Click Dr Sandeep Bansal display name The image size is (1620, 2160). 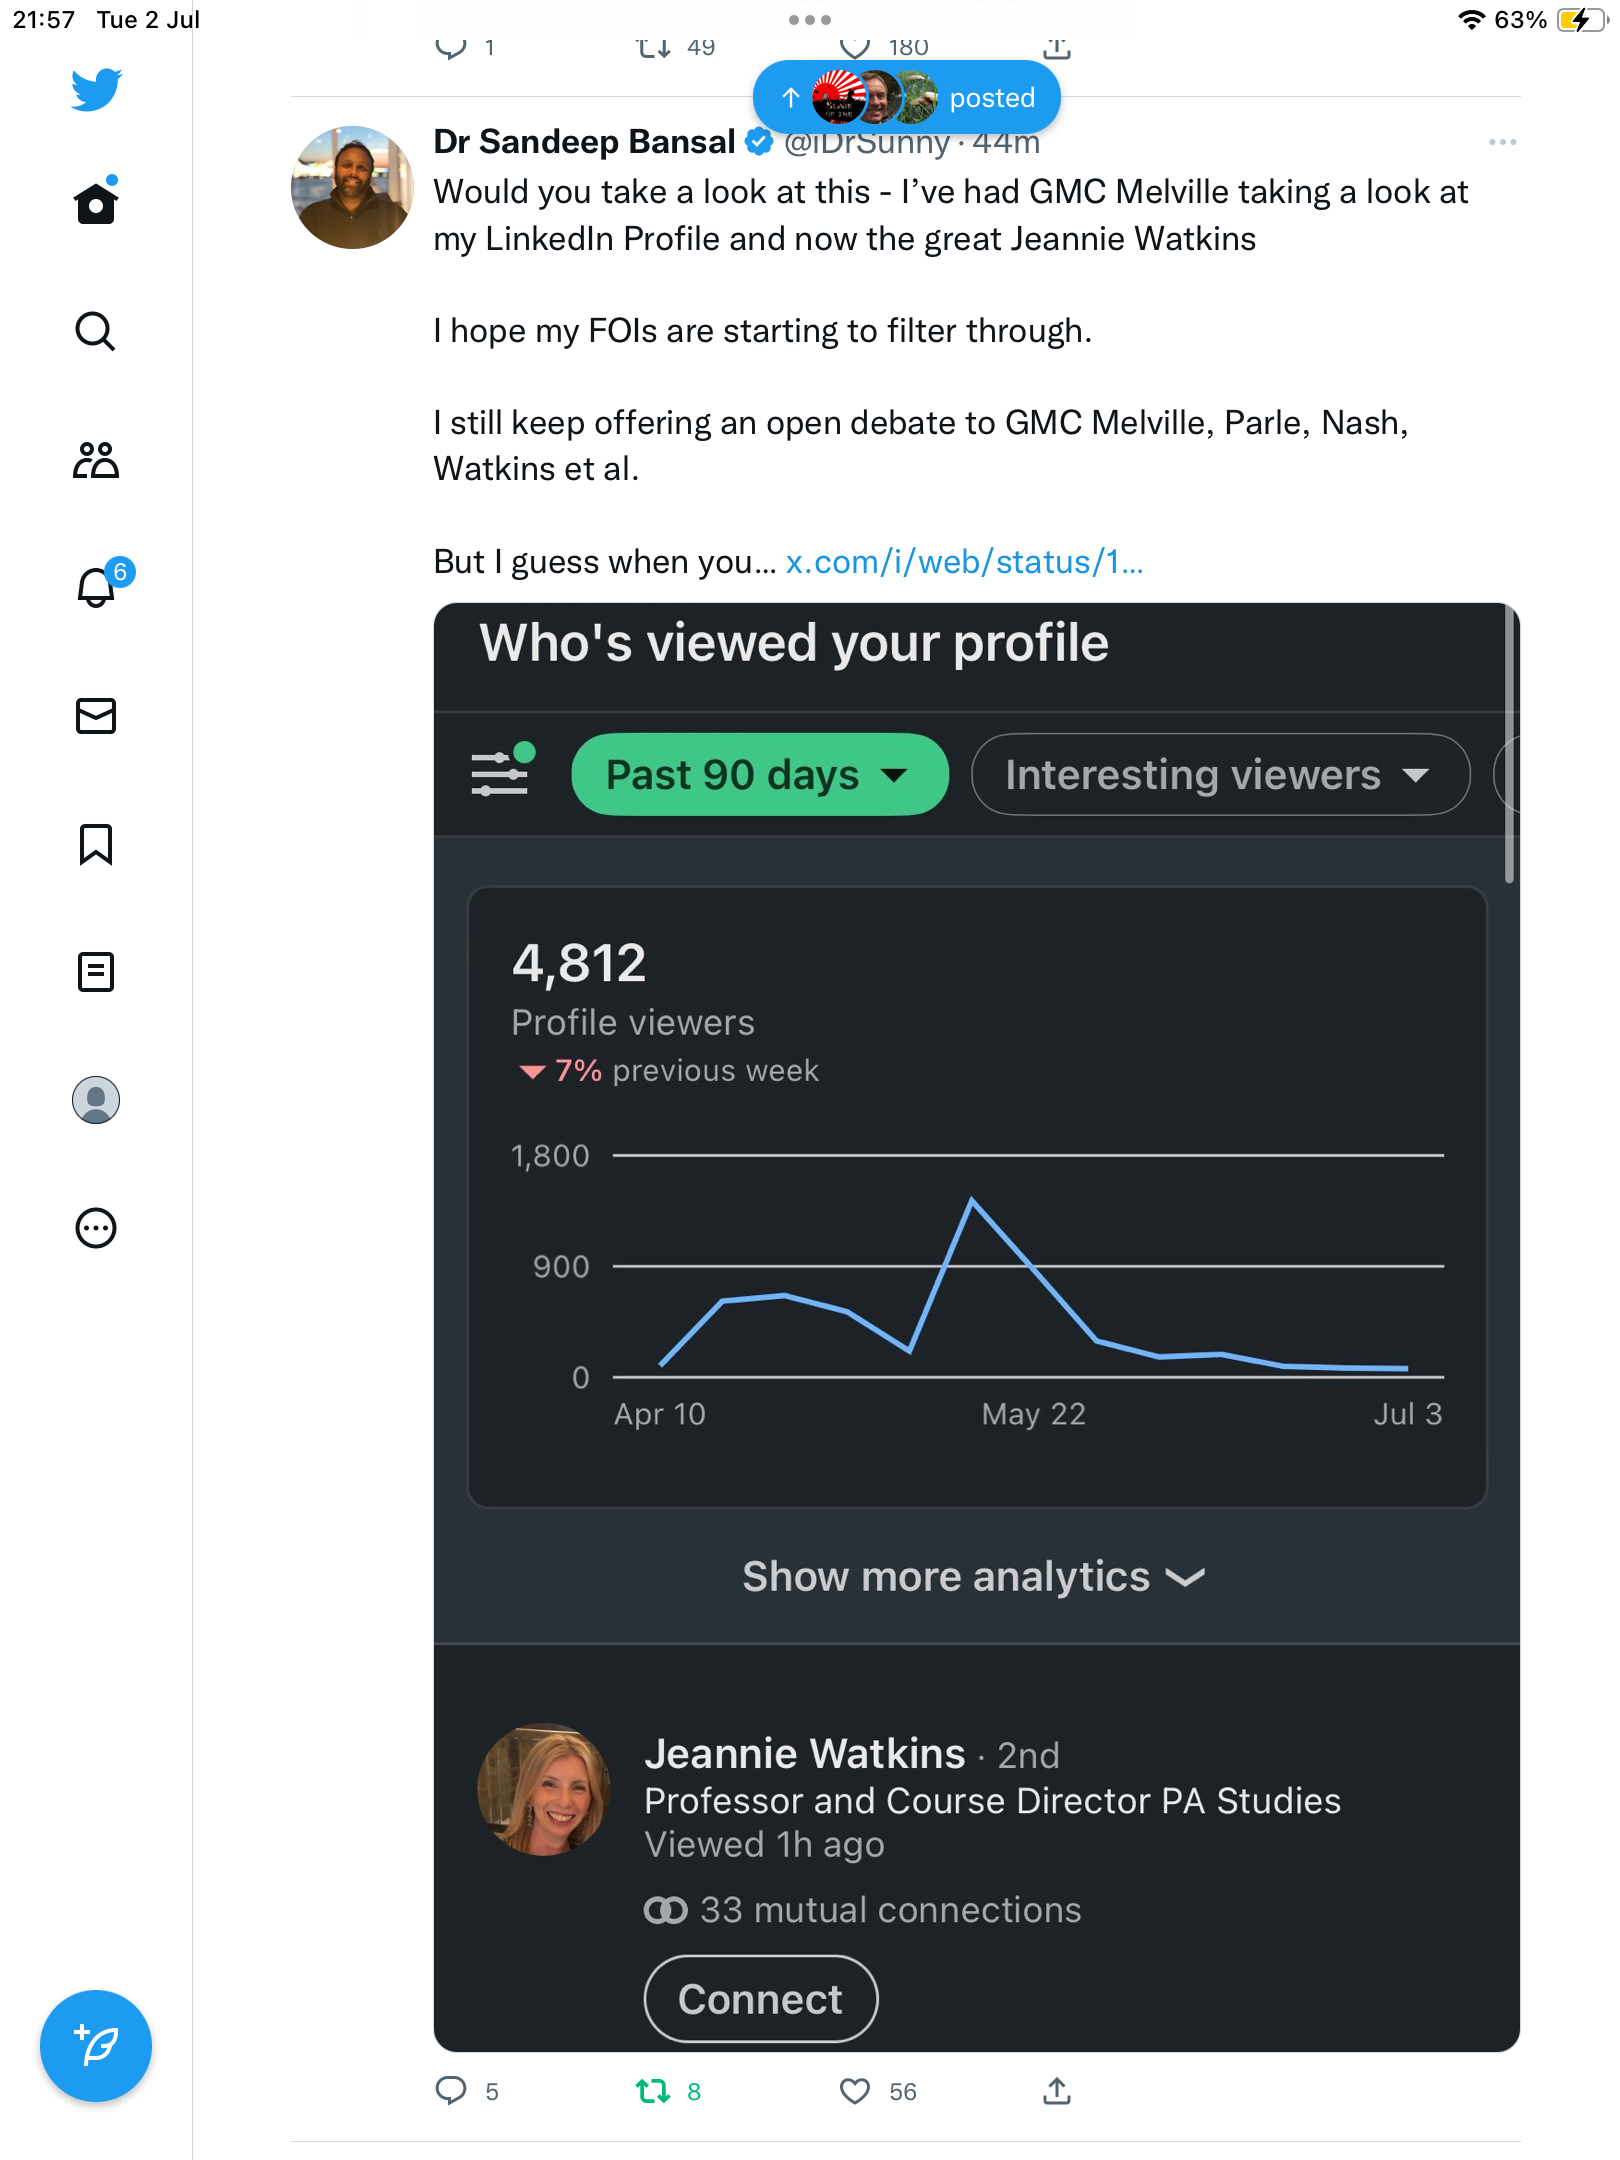click(x=584, y=142)
